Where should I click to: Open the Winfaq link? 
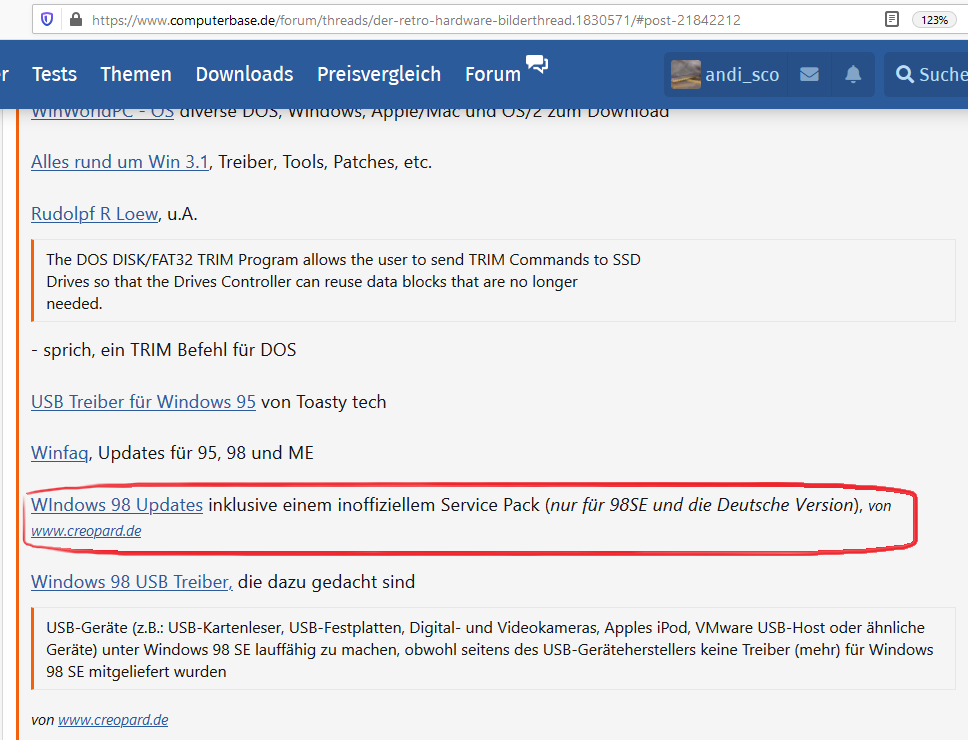pyautogui.click(x=60, y=453)
